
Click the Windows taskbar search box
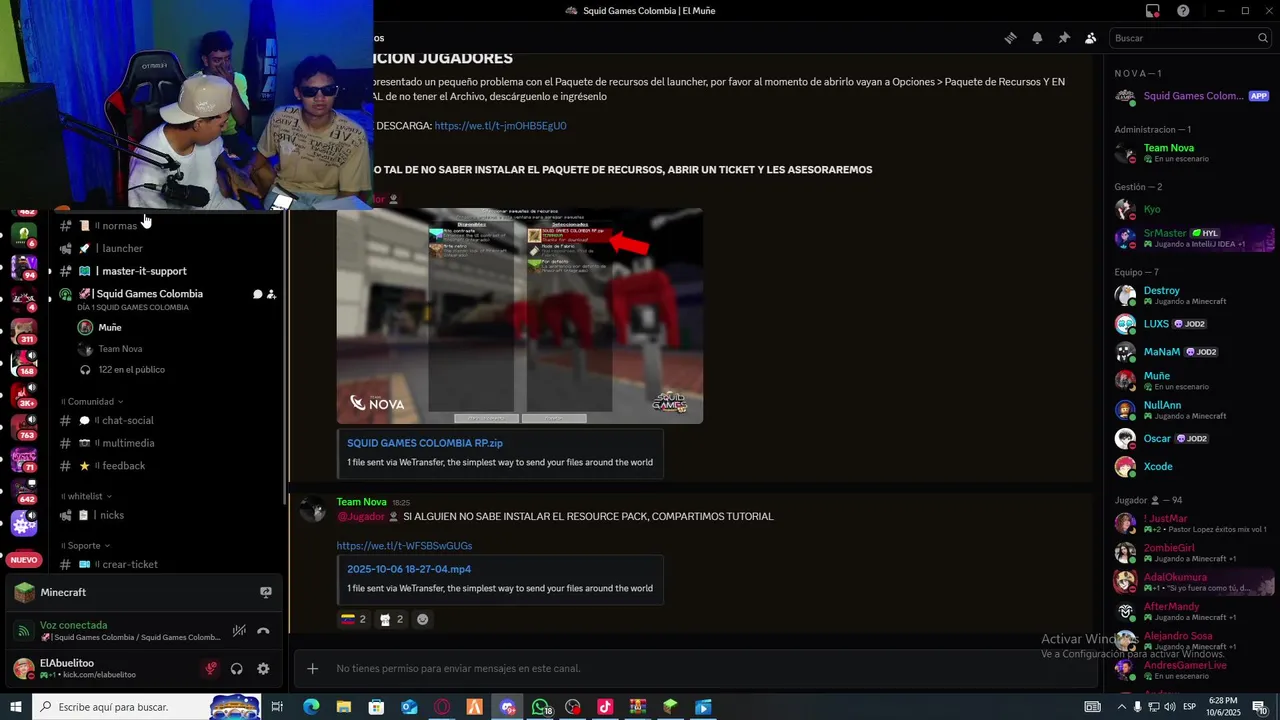click(x=148, y=707)
